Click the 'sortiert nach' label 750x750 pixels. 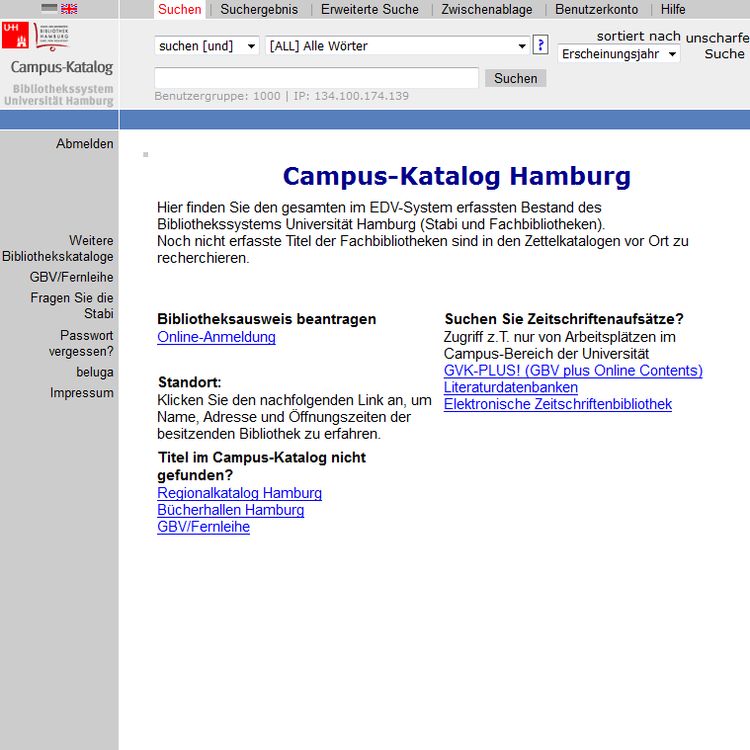pos(638,36)
